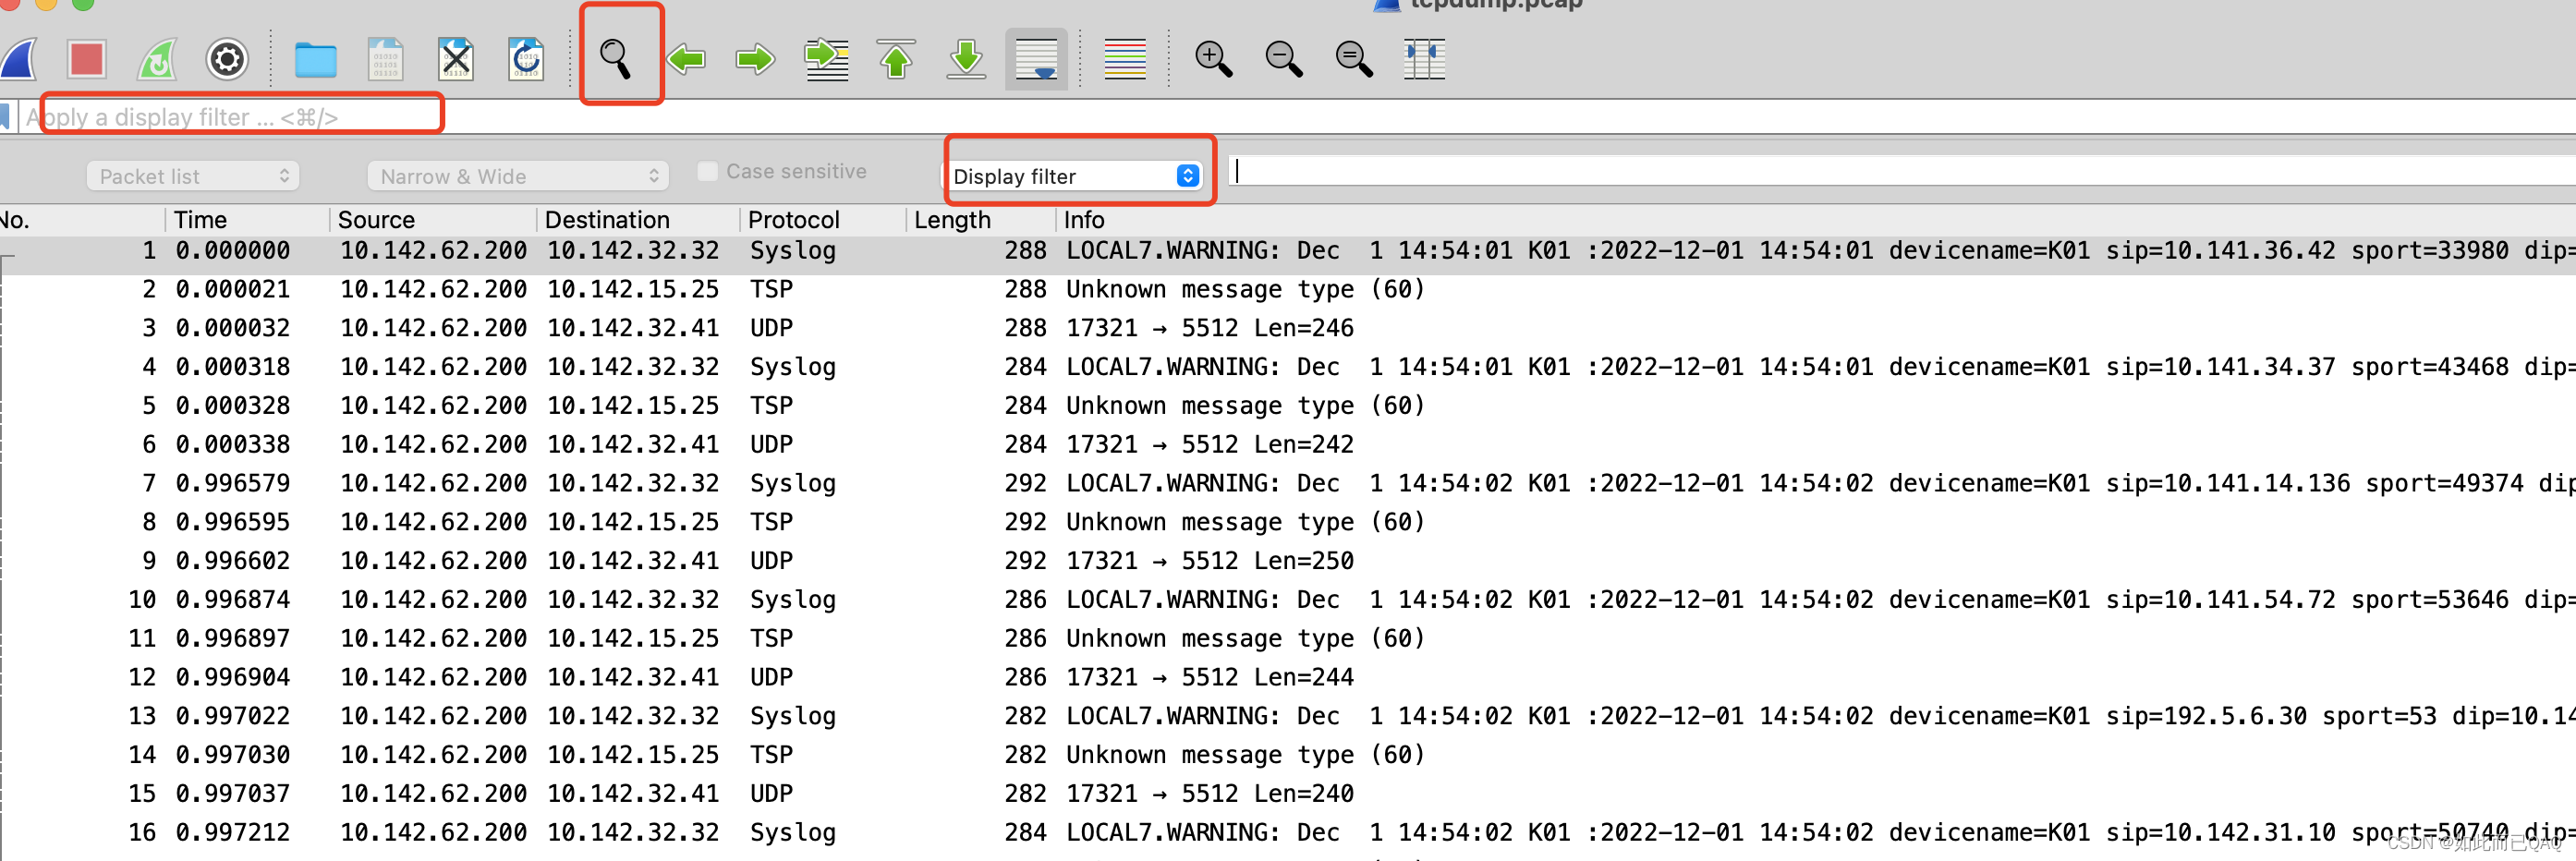This screenshot has width=2576, height=861.
Task: Open a capture file via the folder icon
Action: pos(316,59)
